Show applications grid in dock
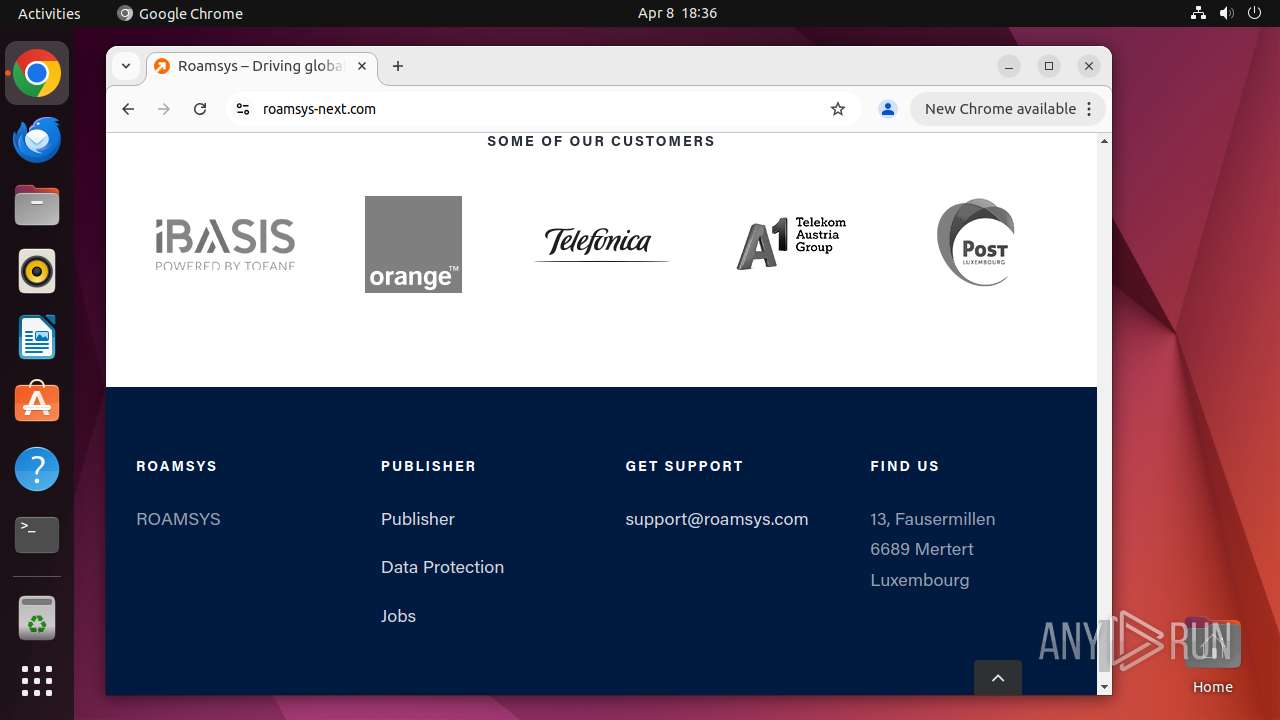This screenshot has height=720, width=1280. point(37,681)
